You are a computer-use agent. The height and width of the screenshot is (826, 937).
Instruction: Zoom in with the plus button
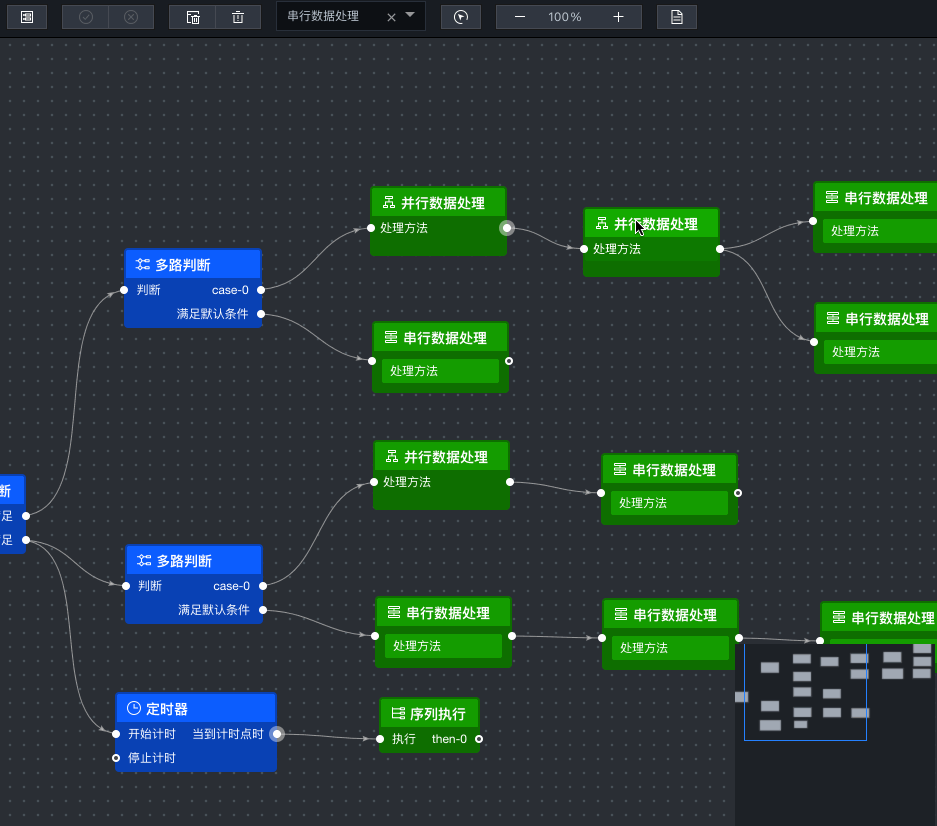(x=618, y=17)
